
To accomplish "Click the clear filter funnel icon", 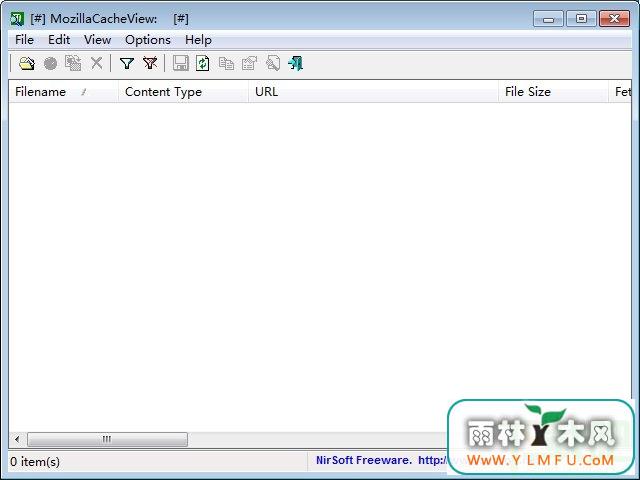I will click(150, 63).
